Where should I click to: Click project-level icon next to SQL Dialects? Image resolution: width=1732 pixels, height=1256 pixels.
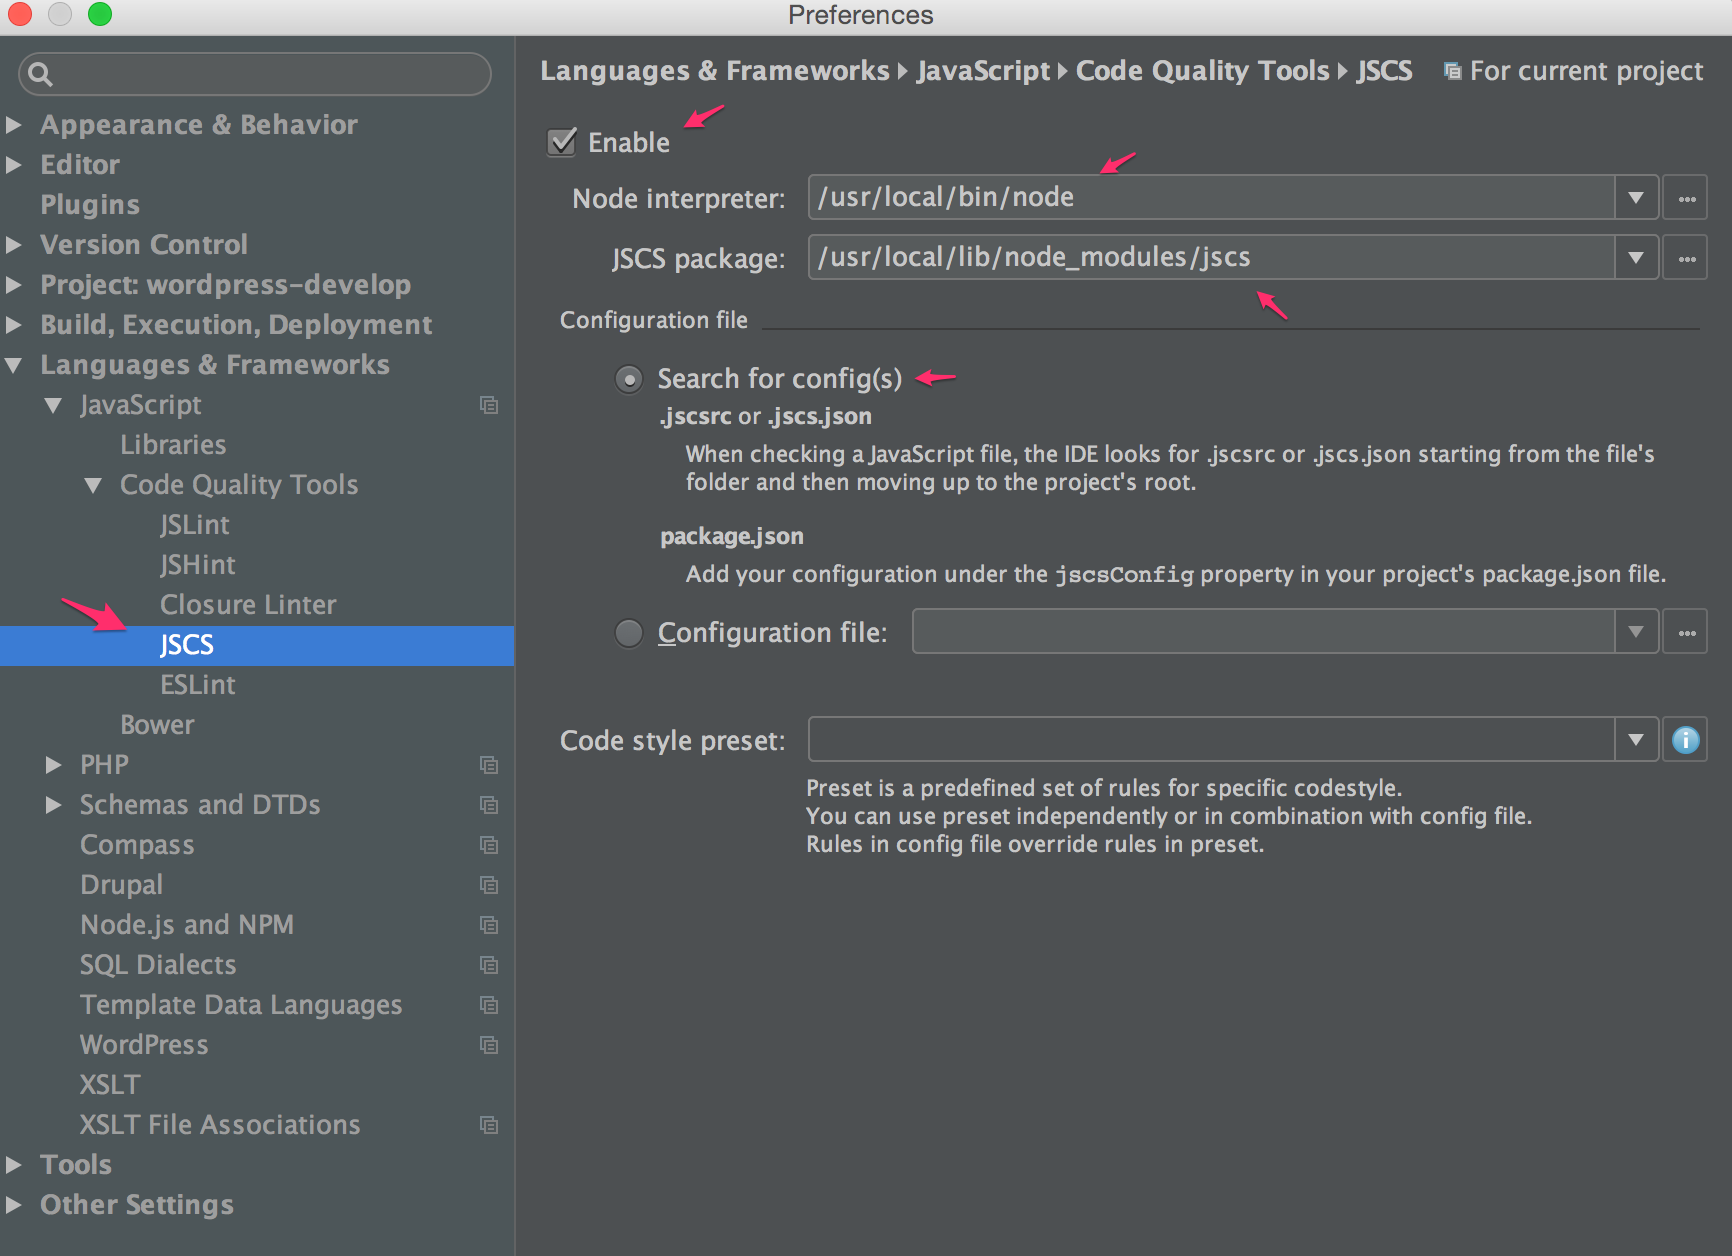coord(489,965)
